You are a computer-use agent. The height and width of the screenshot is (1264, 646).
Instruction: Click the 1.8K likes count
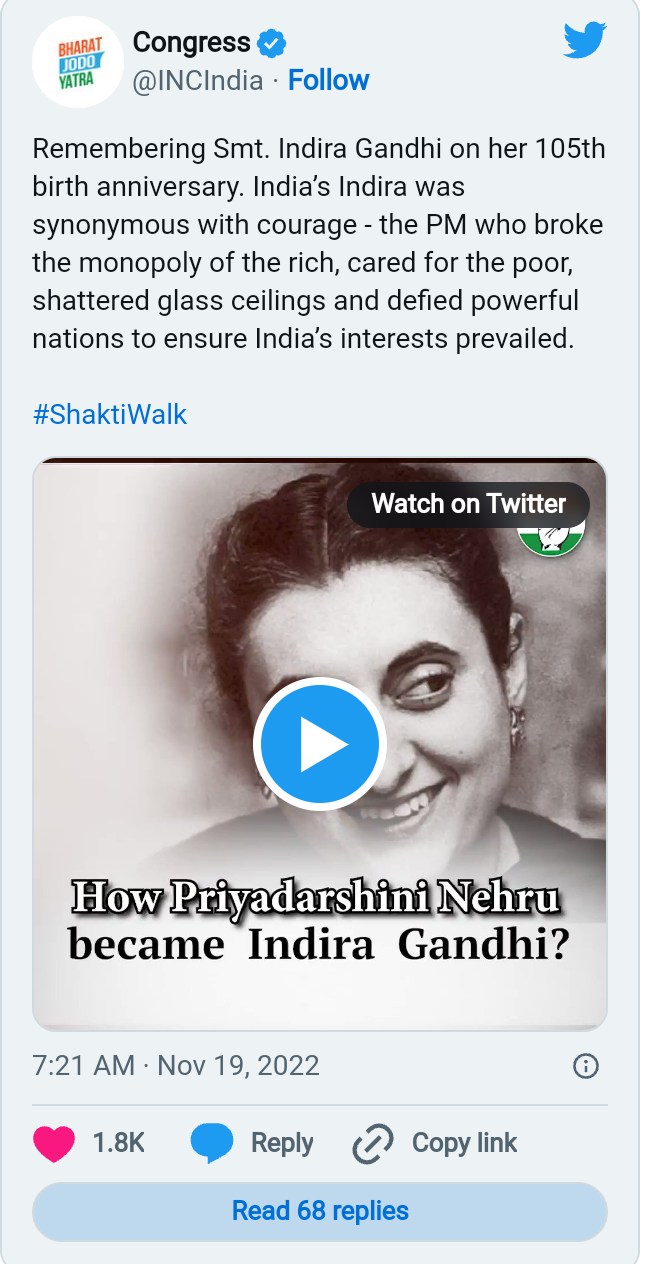tap(119, 1143)
